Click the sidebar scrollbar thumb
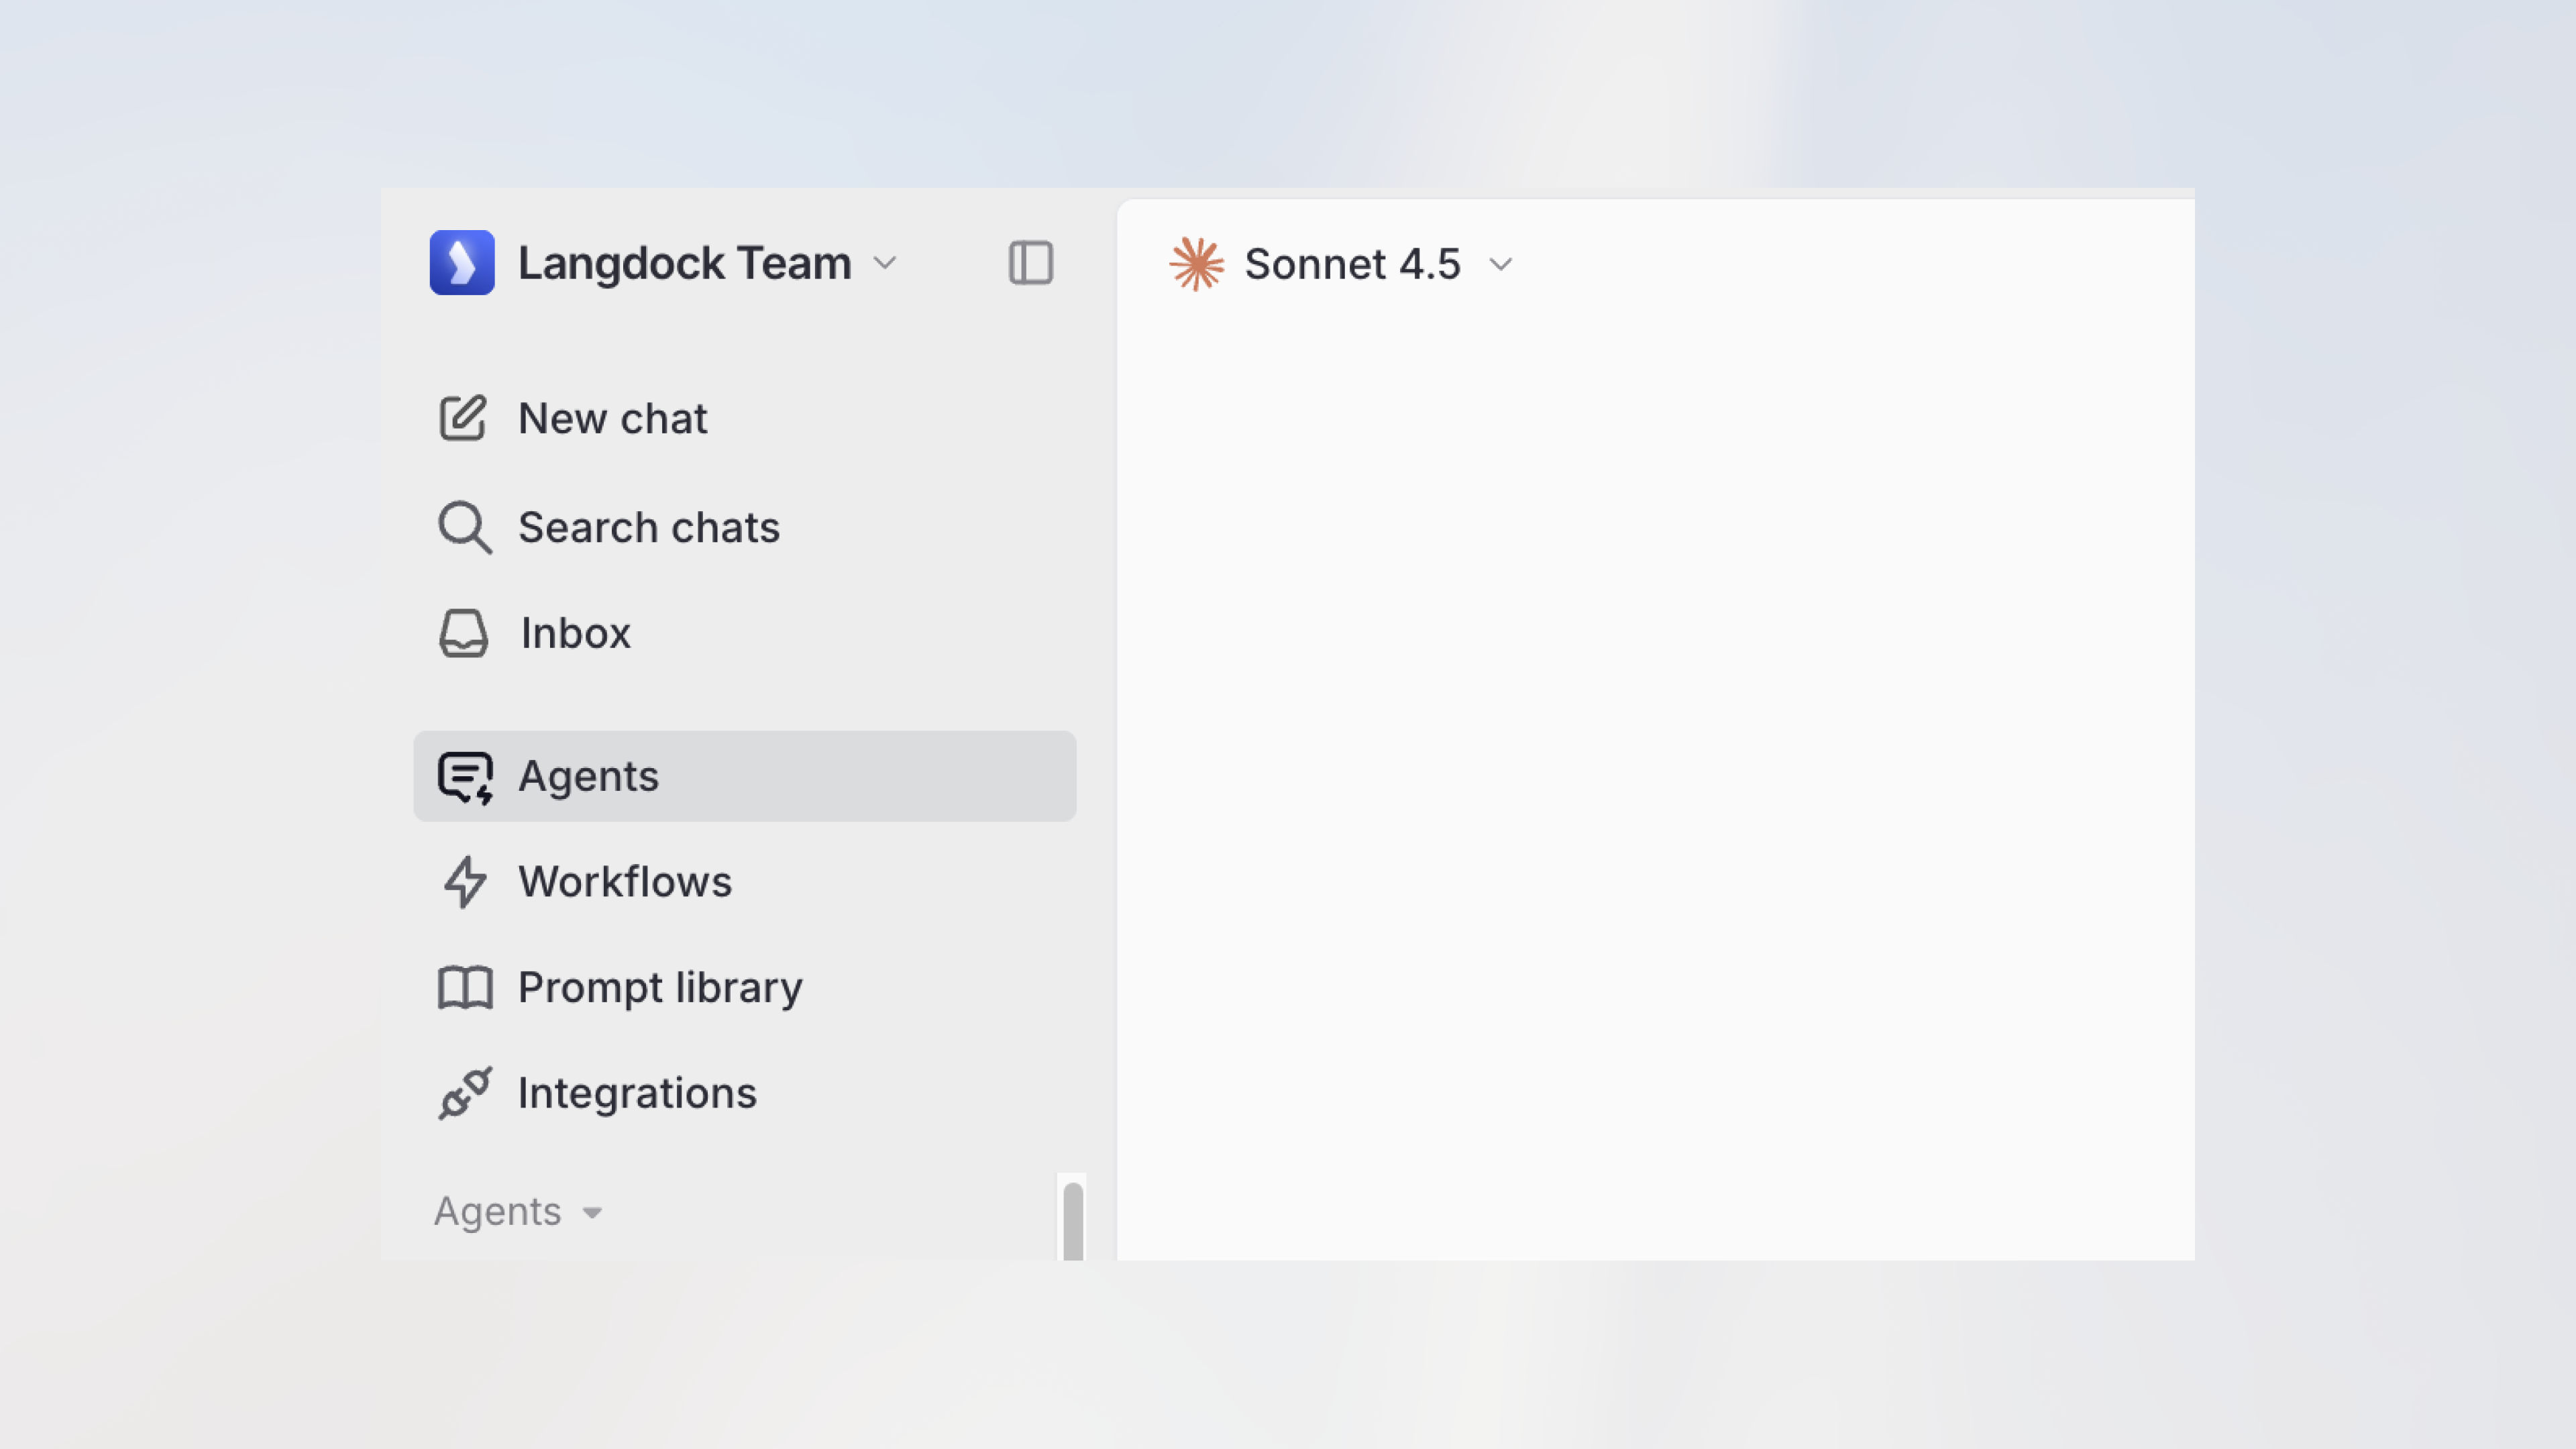Screen dimensions: 2576x1449 (1073, 1221)
